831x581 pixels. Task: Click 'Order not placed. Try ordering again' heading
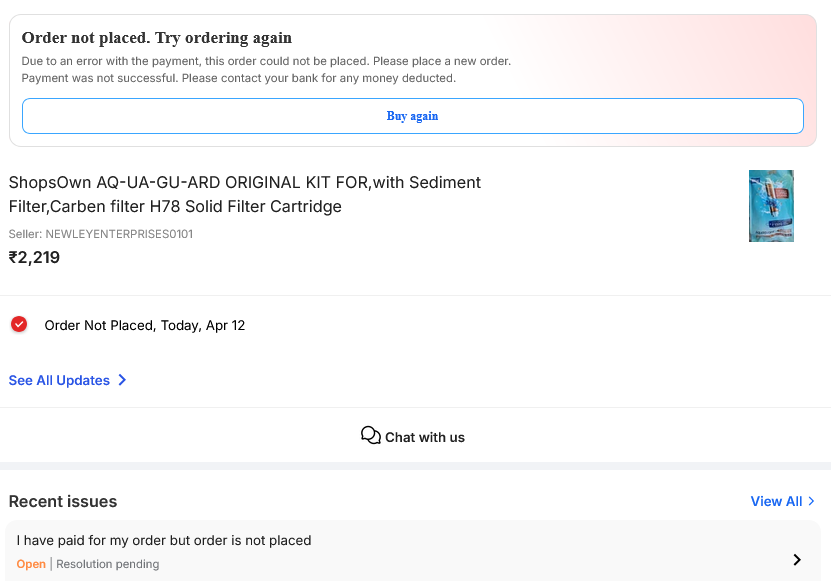click(157, 38)
